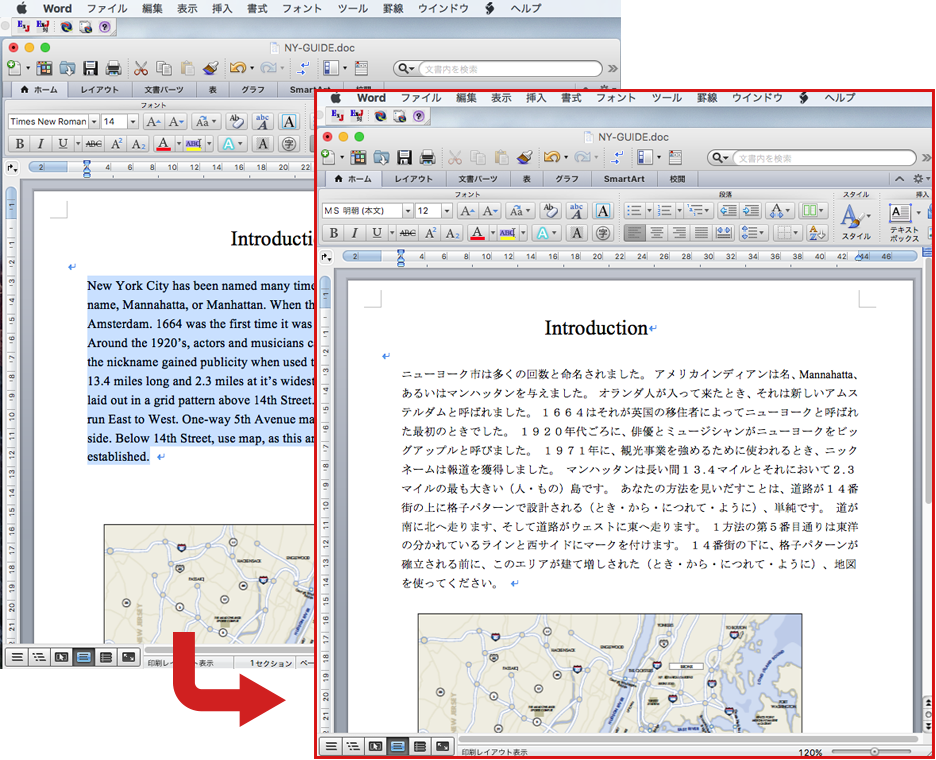
Task: Toggle Bold in left English window
Action: [20, 144]
